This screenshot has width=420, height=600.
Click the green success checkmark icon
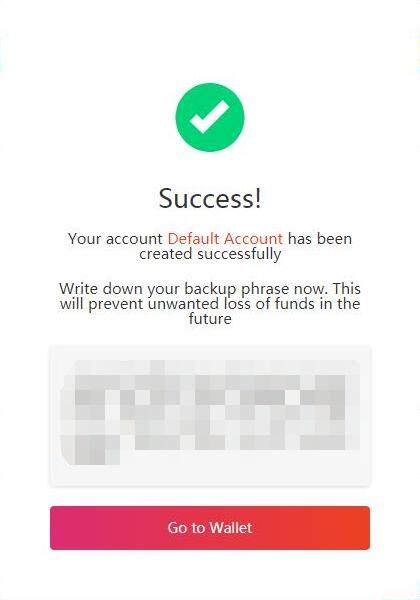click(x=210, y=117)
